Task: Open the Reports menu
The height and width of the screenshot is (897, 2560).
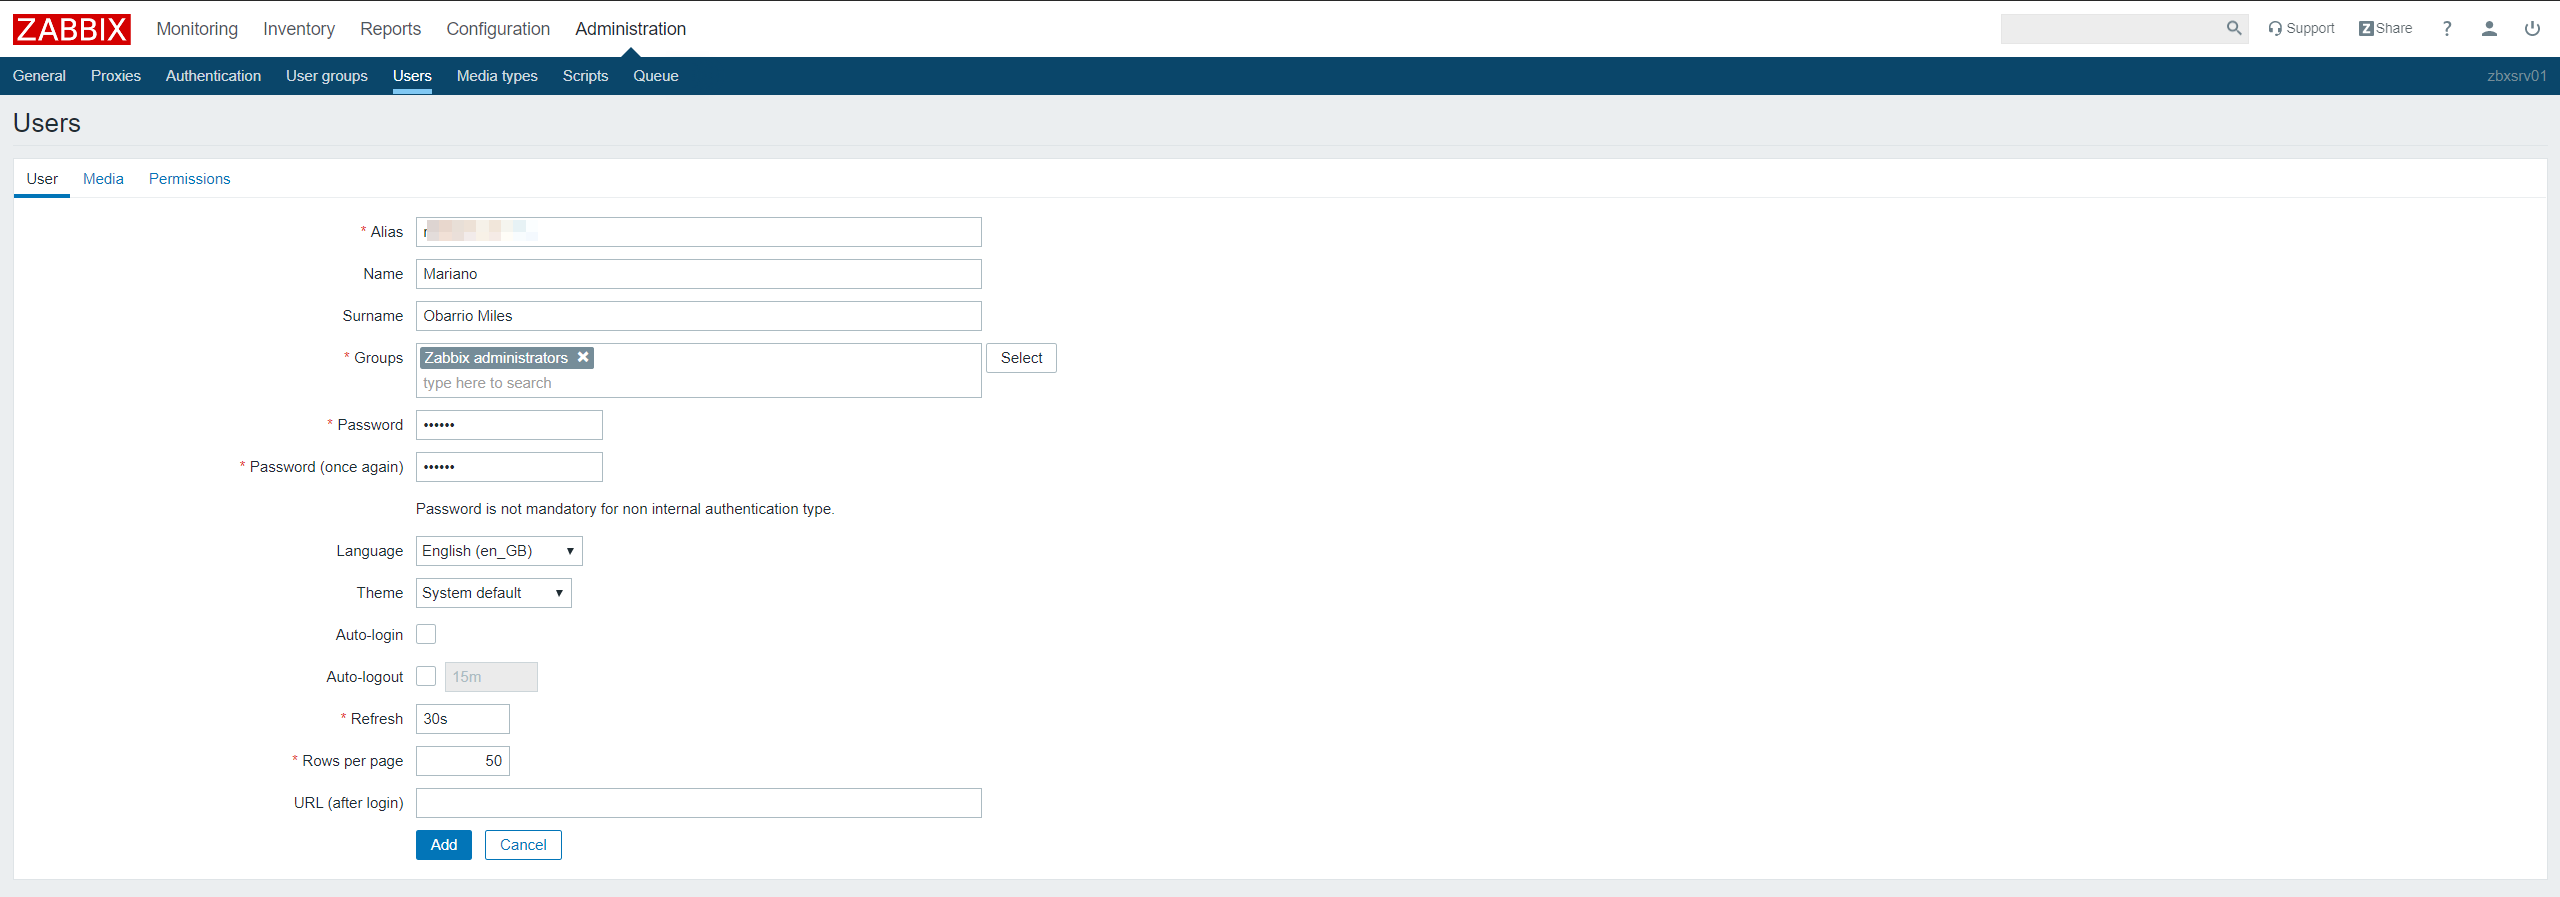Action: pyautogui.click(x=390, y=29)
